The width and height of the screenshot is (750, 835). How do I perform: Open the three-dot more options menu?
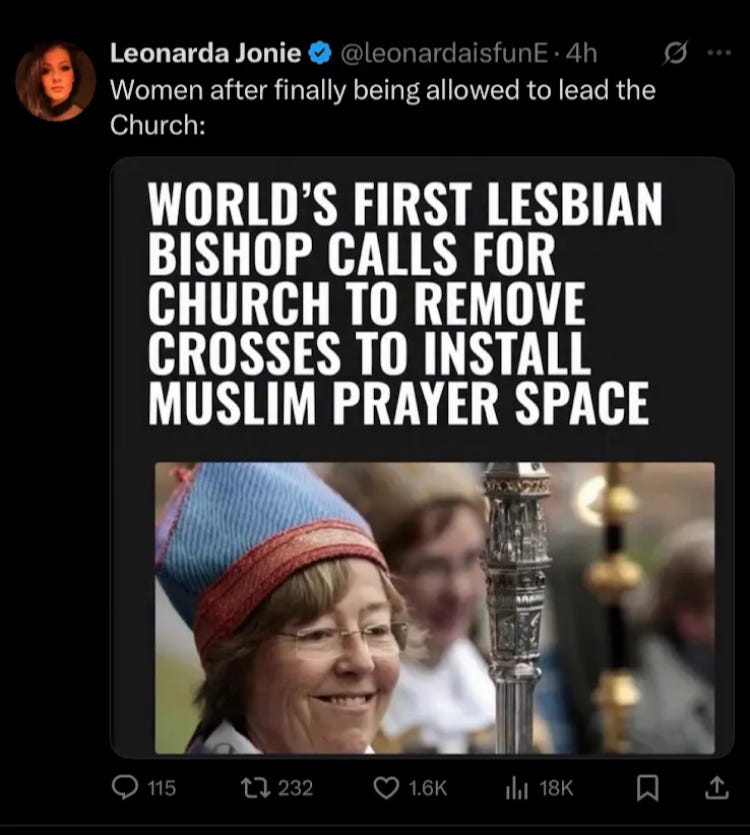(x=719, y=53)
